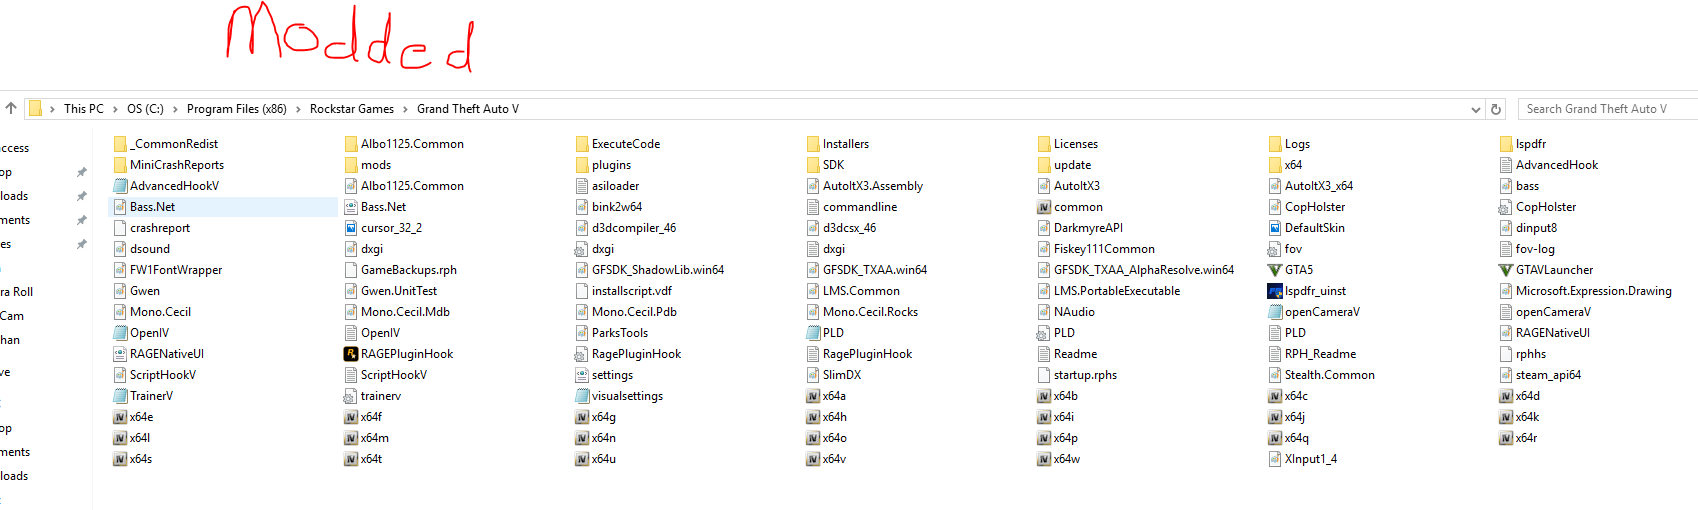Select the MiniCrashReports folder icon
The width and height of the screenshot is (1698, 510).
[120, 165]
